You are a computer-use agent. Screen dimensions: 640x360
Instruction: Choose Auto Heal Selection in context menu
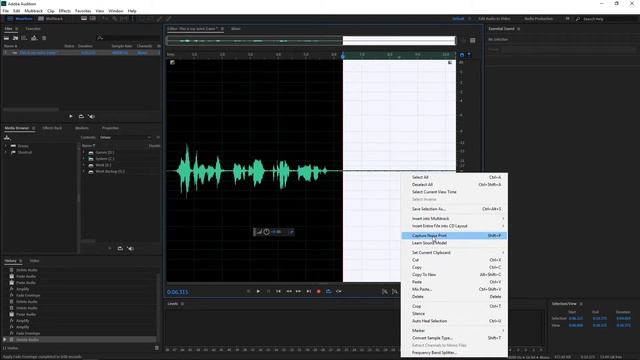(x=454, y=321)
